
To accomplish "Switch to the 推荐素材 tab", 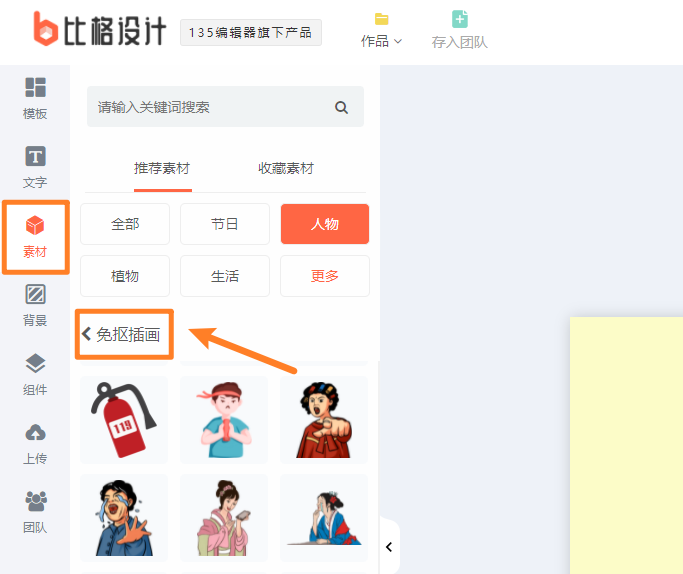I will [162, 168].
